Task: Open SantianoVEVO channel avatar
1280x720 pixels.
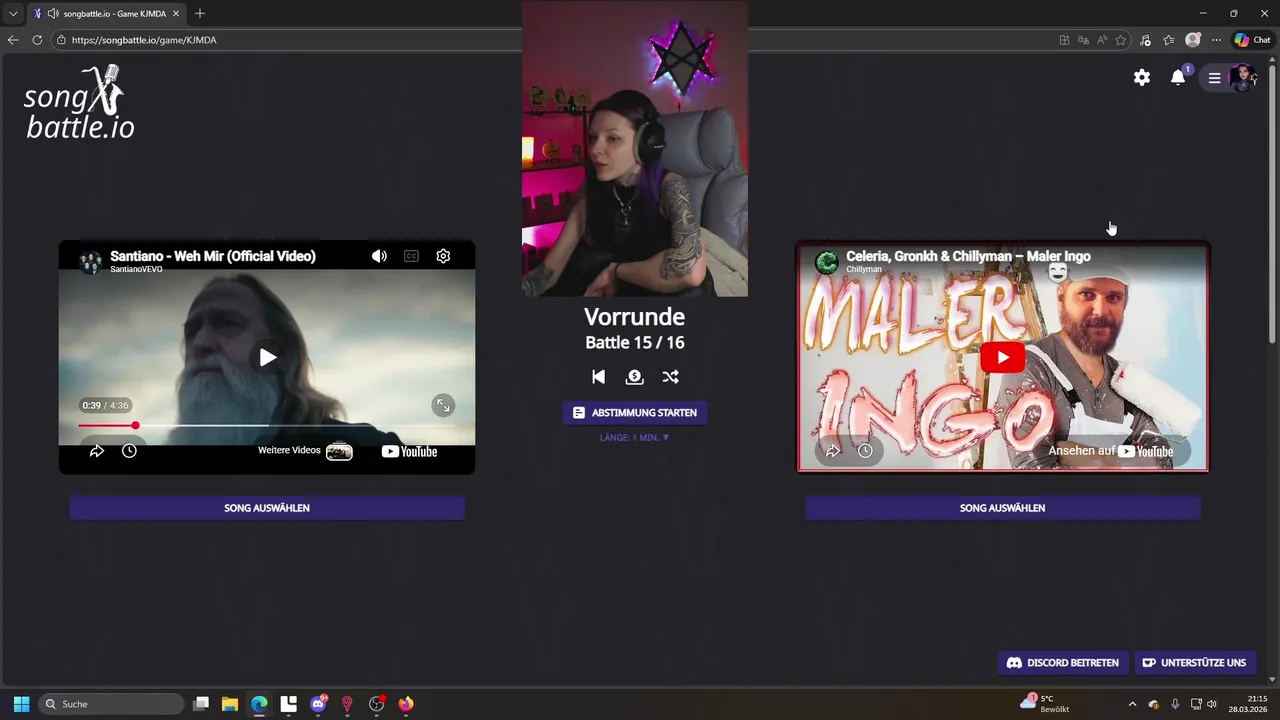Action: (91, 262)
